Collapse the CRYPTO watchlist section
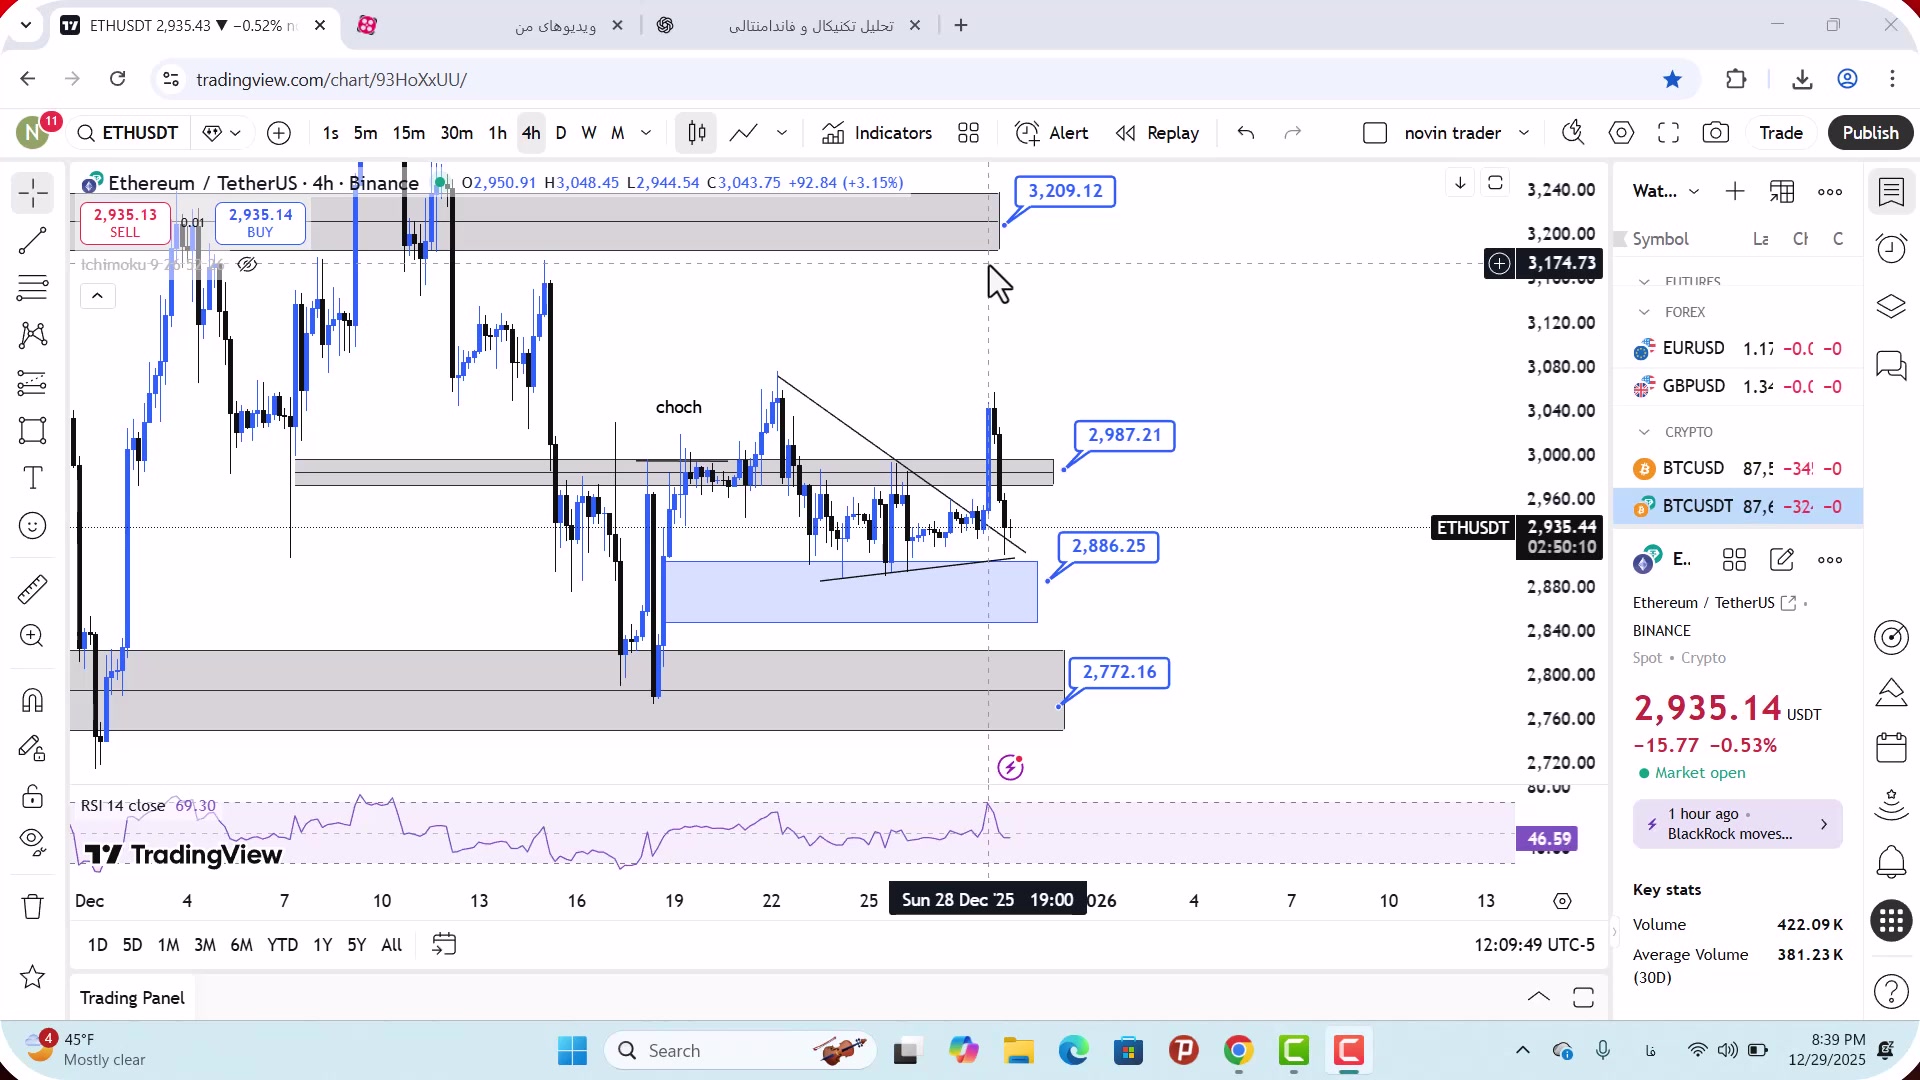This screenshot has height=1080, width=1920. click(x=1644, y=432)
